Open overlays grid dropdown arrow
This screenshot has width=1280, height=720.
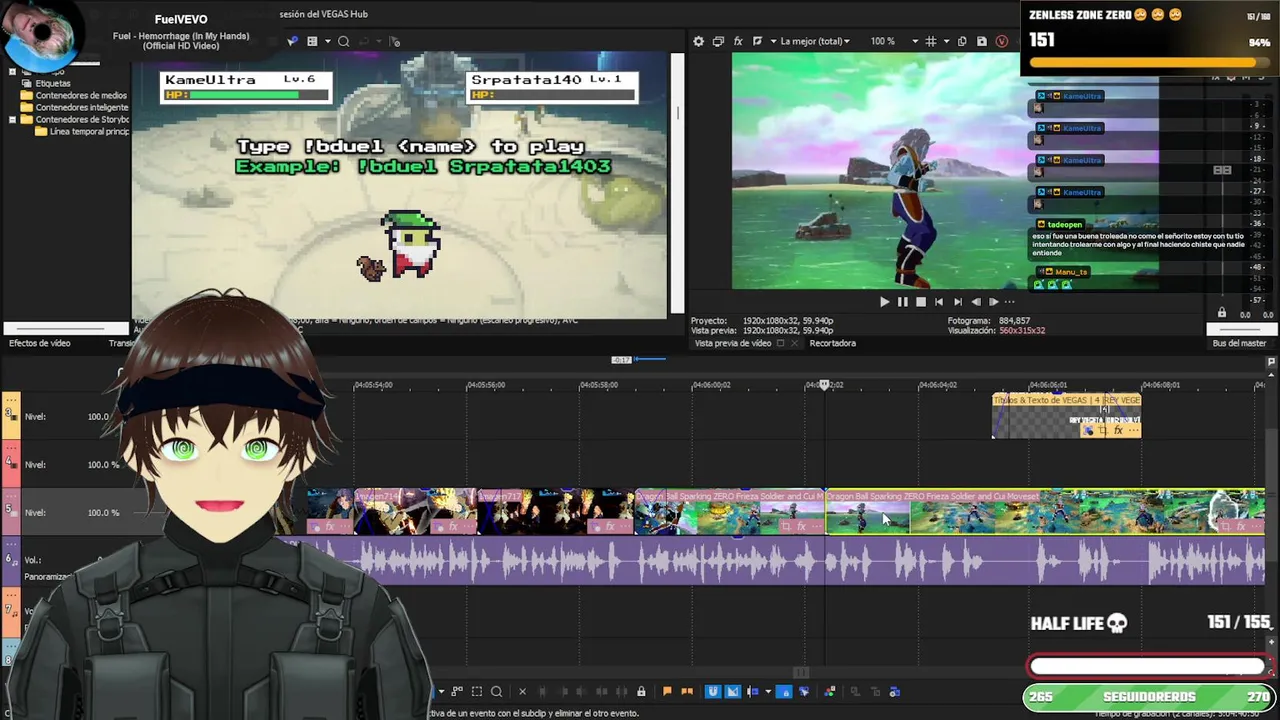coord(944,41)
